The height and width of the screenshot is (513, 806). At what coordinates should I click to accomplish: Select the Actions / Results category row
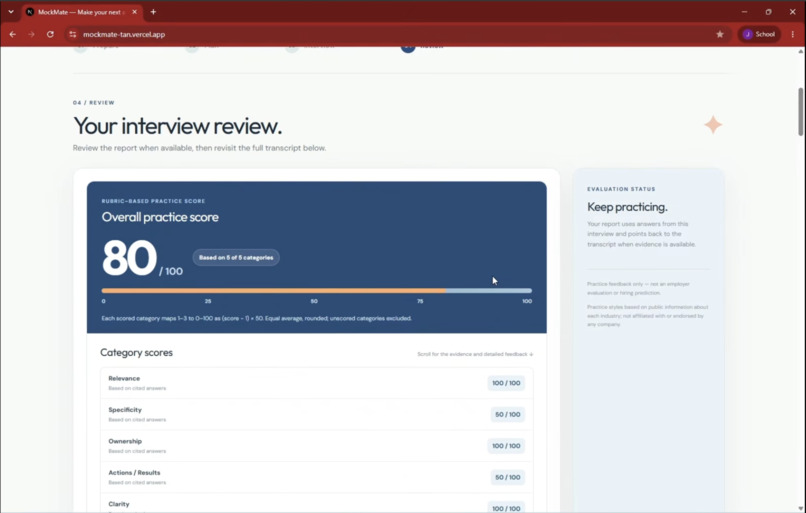317,477
